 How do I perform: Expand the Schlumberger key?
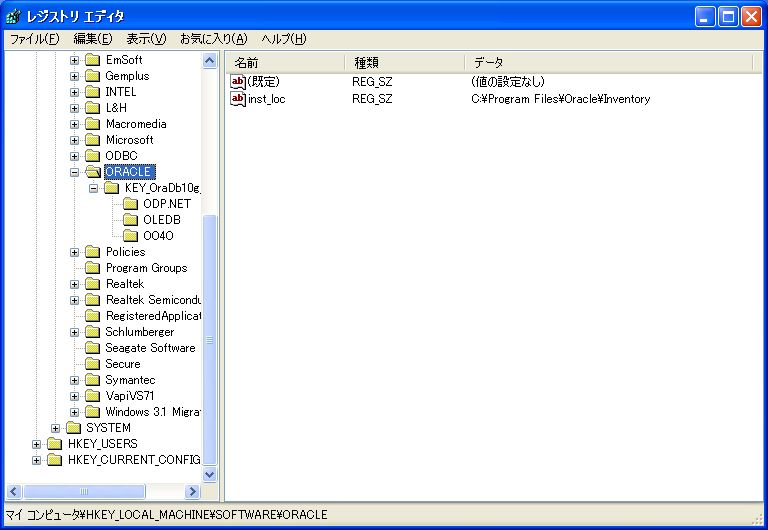[x=74, y=332]
